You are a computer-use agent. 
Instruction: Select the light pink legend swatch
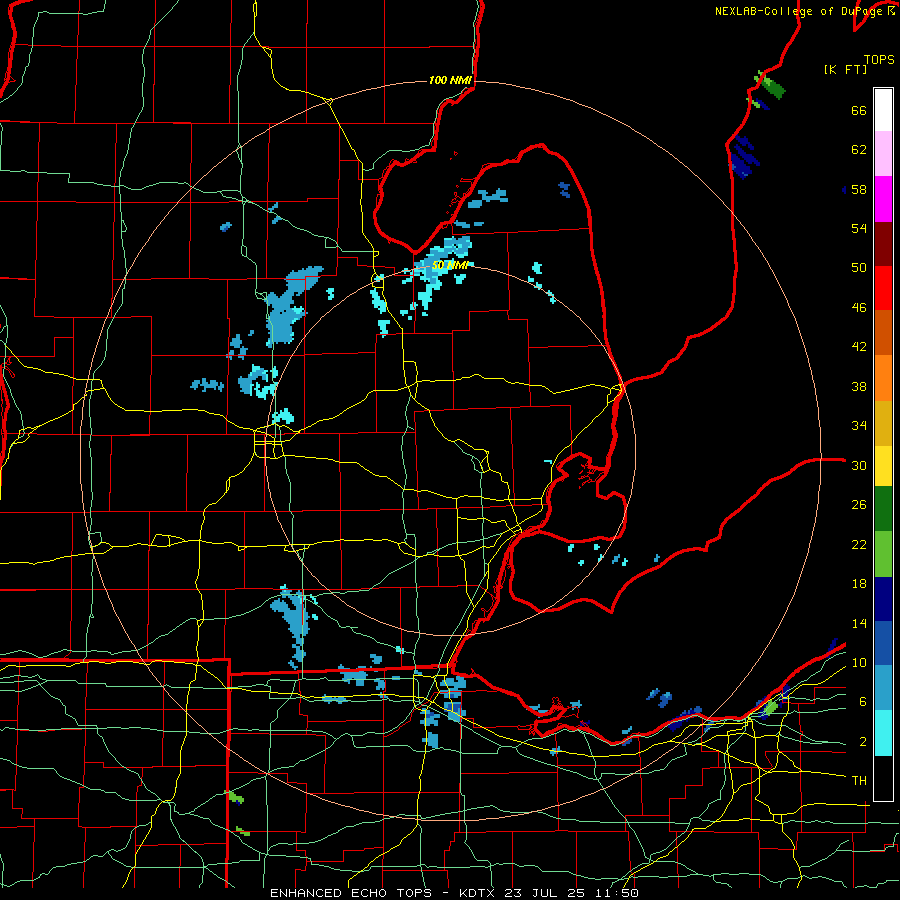883,153
